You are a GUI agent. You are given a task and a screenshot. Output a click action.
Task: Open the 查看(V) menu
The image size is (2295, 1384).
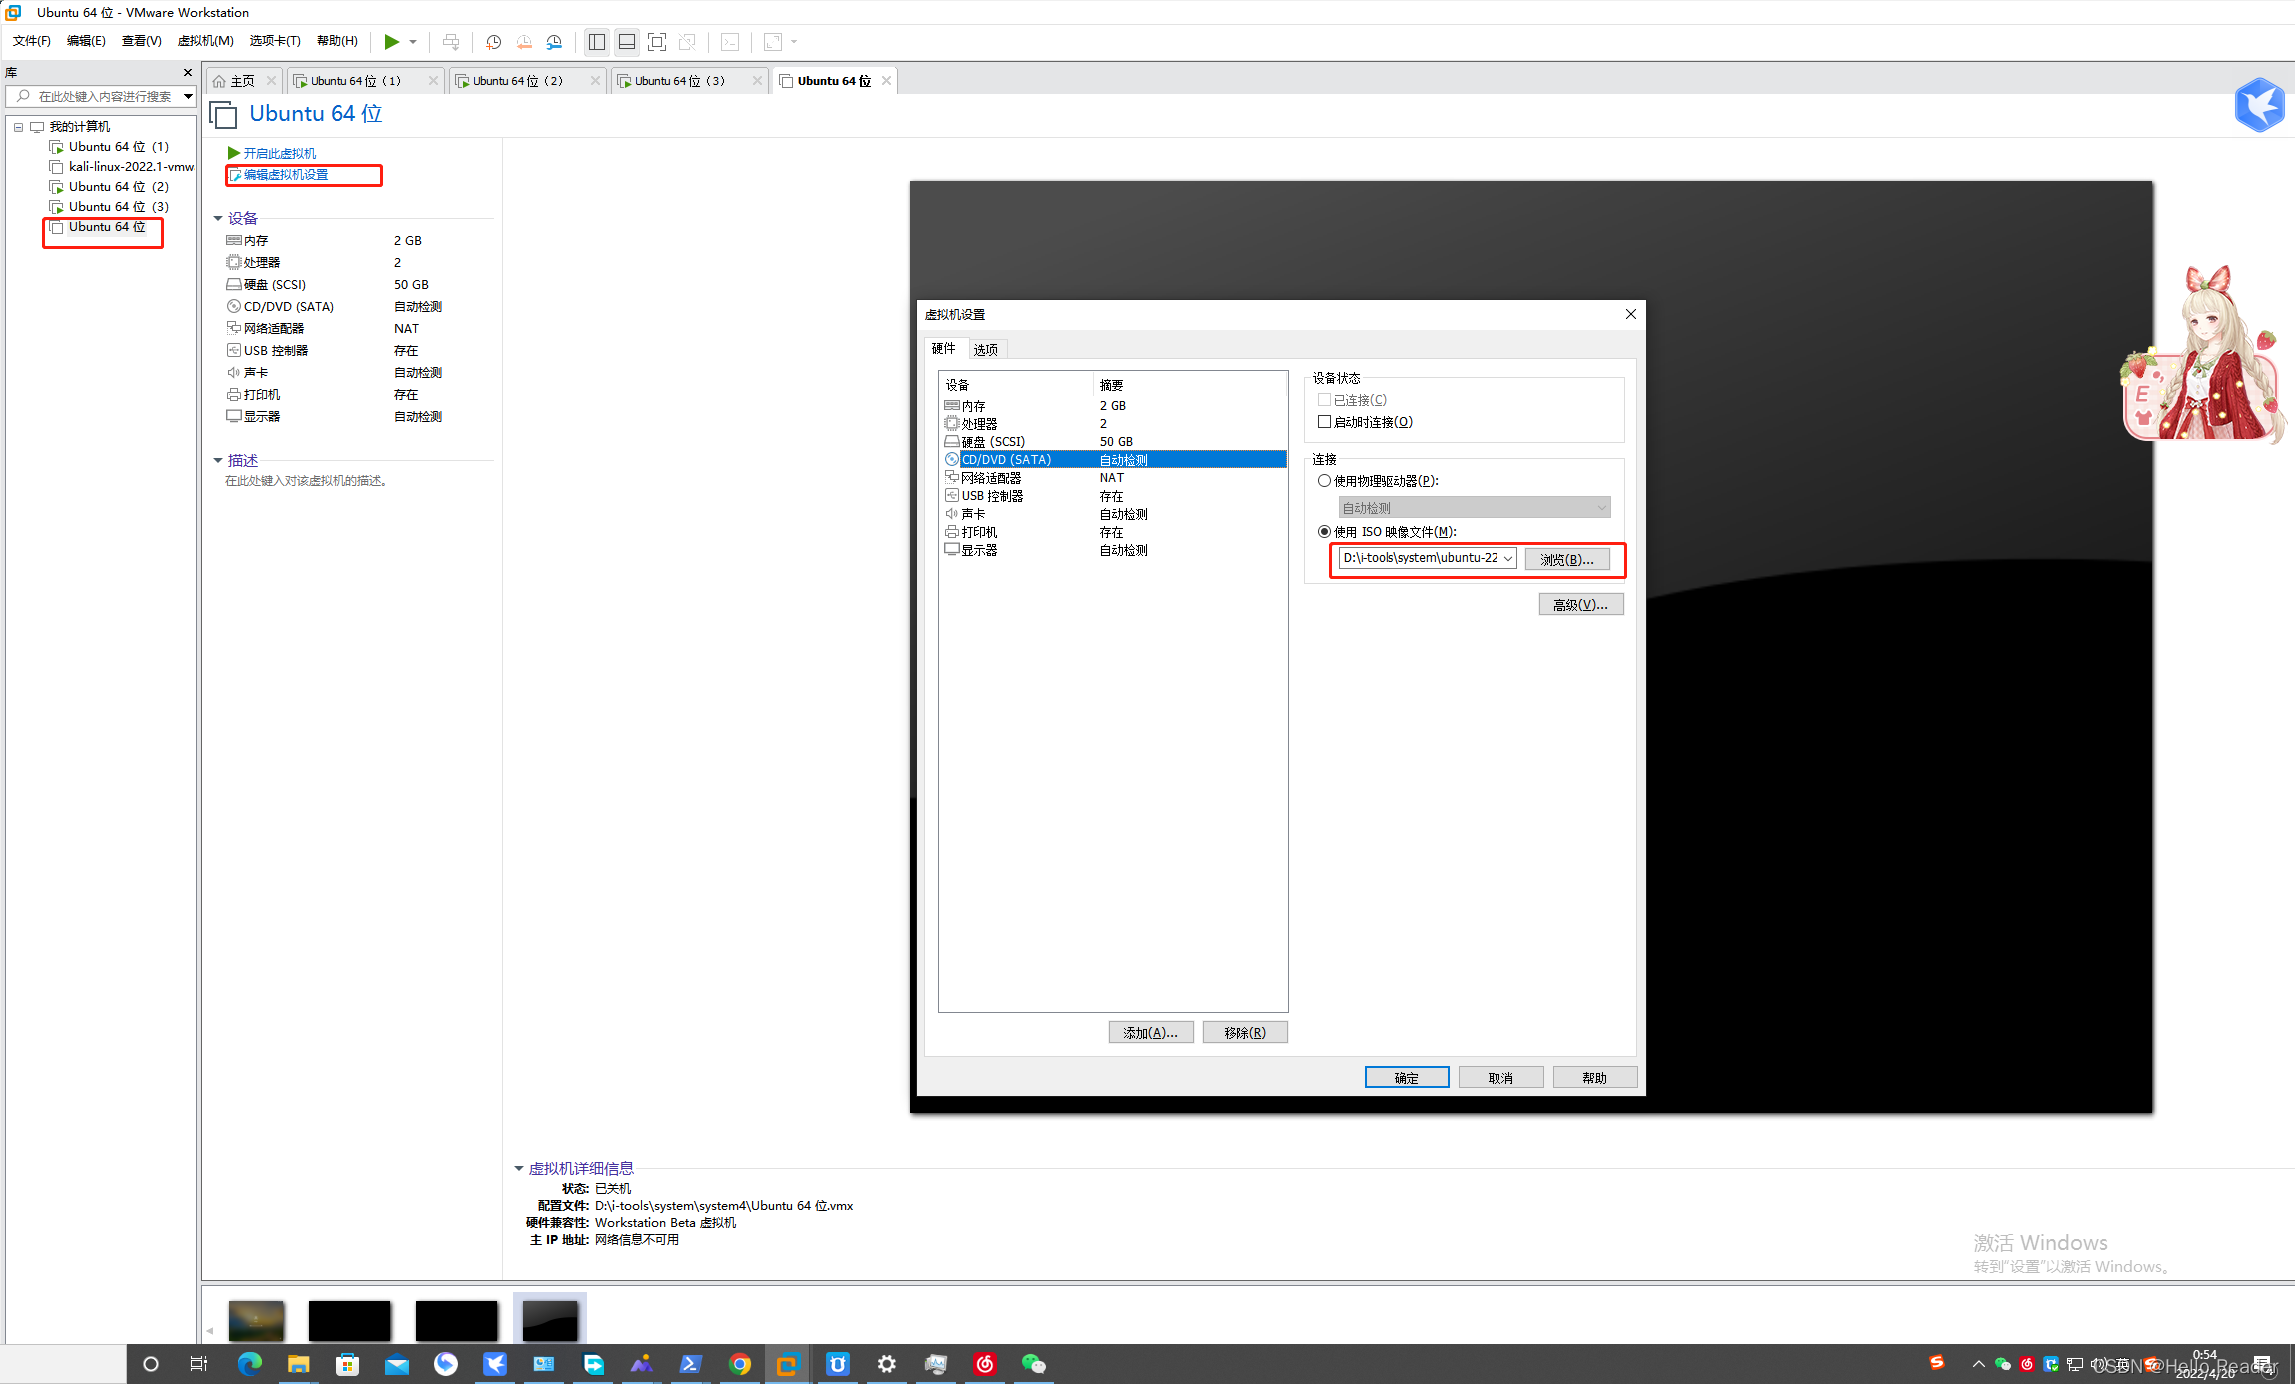141,41
